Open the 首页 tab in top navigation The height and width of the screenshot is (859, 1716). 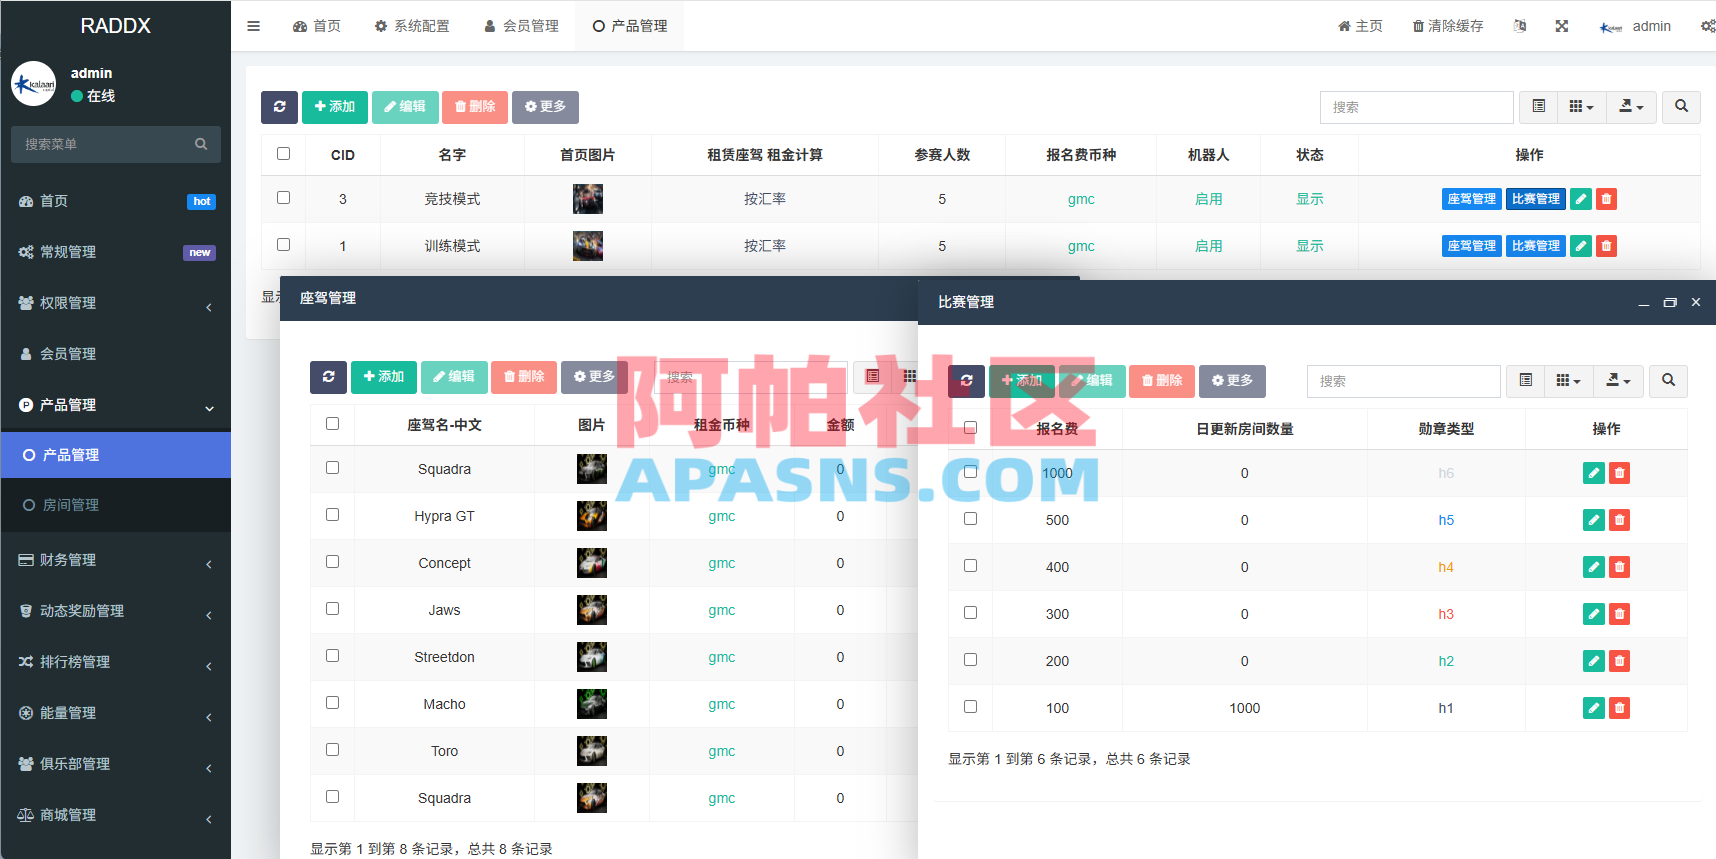[x=317, y=26]
